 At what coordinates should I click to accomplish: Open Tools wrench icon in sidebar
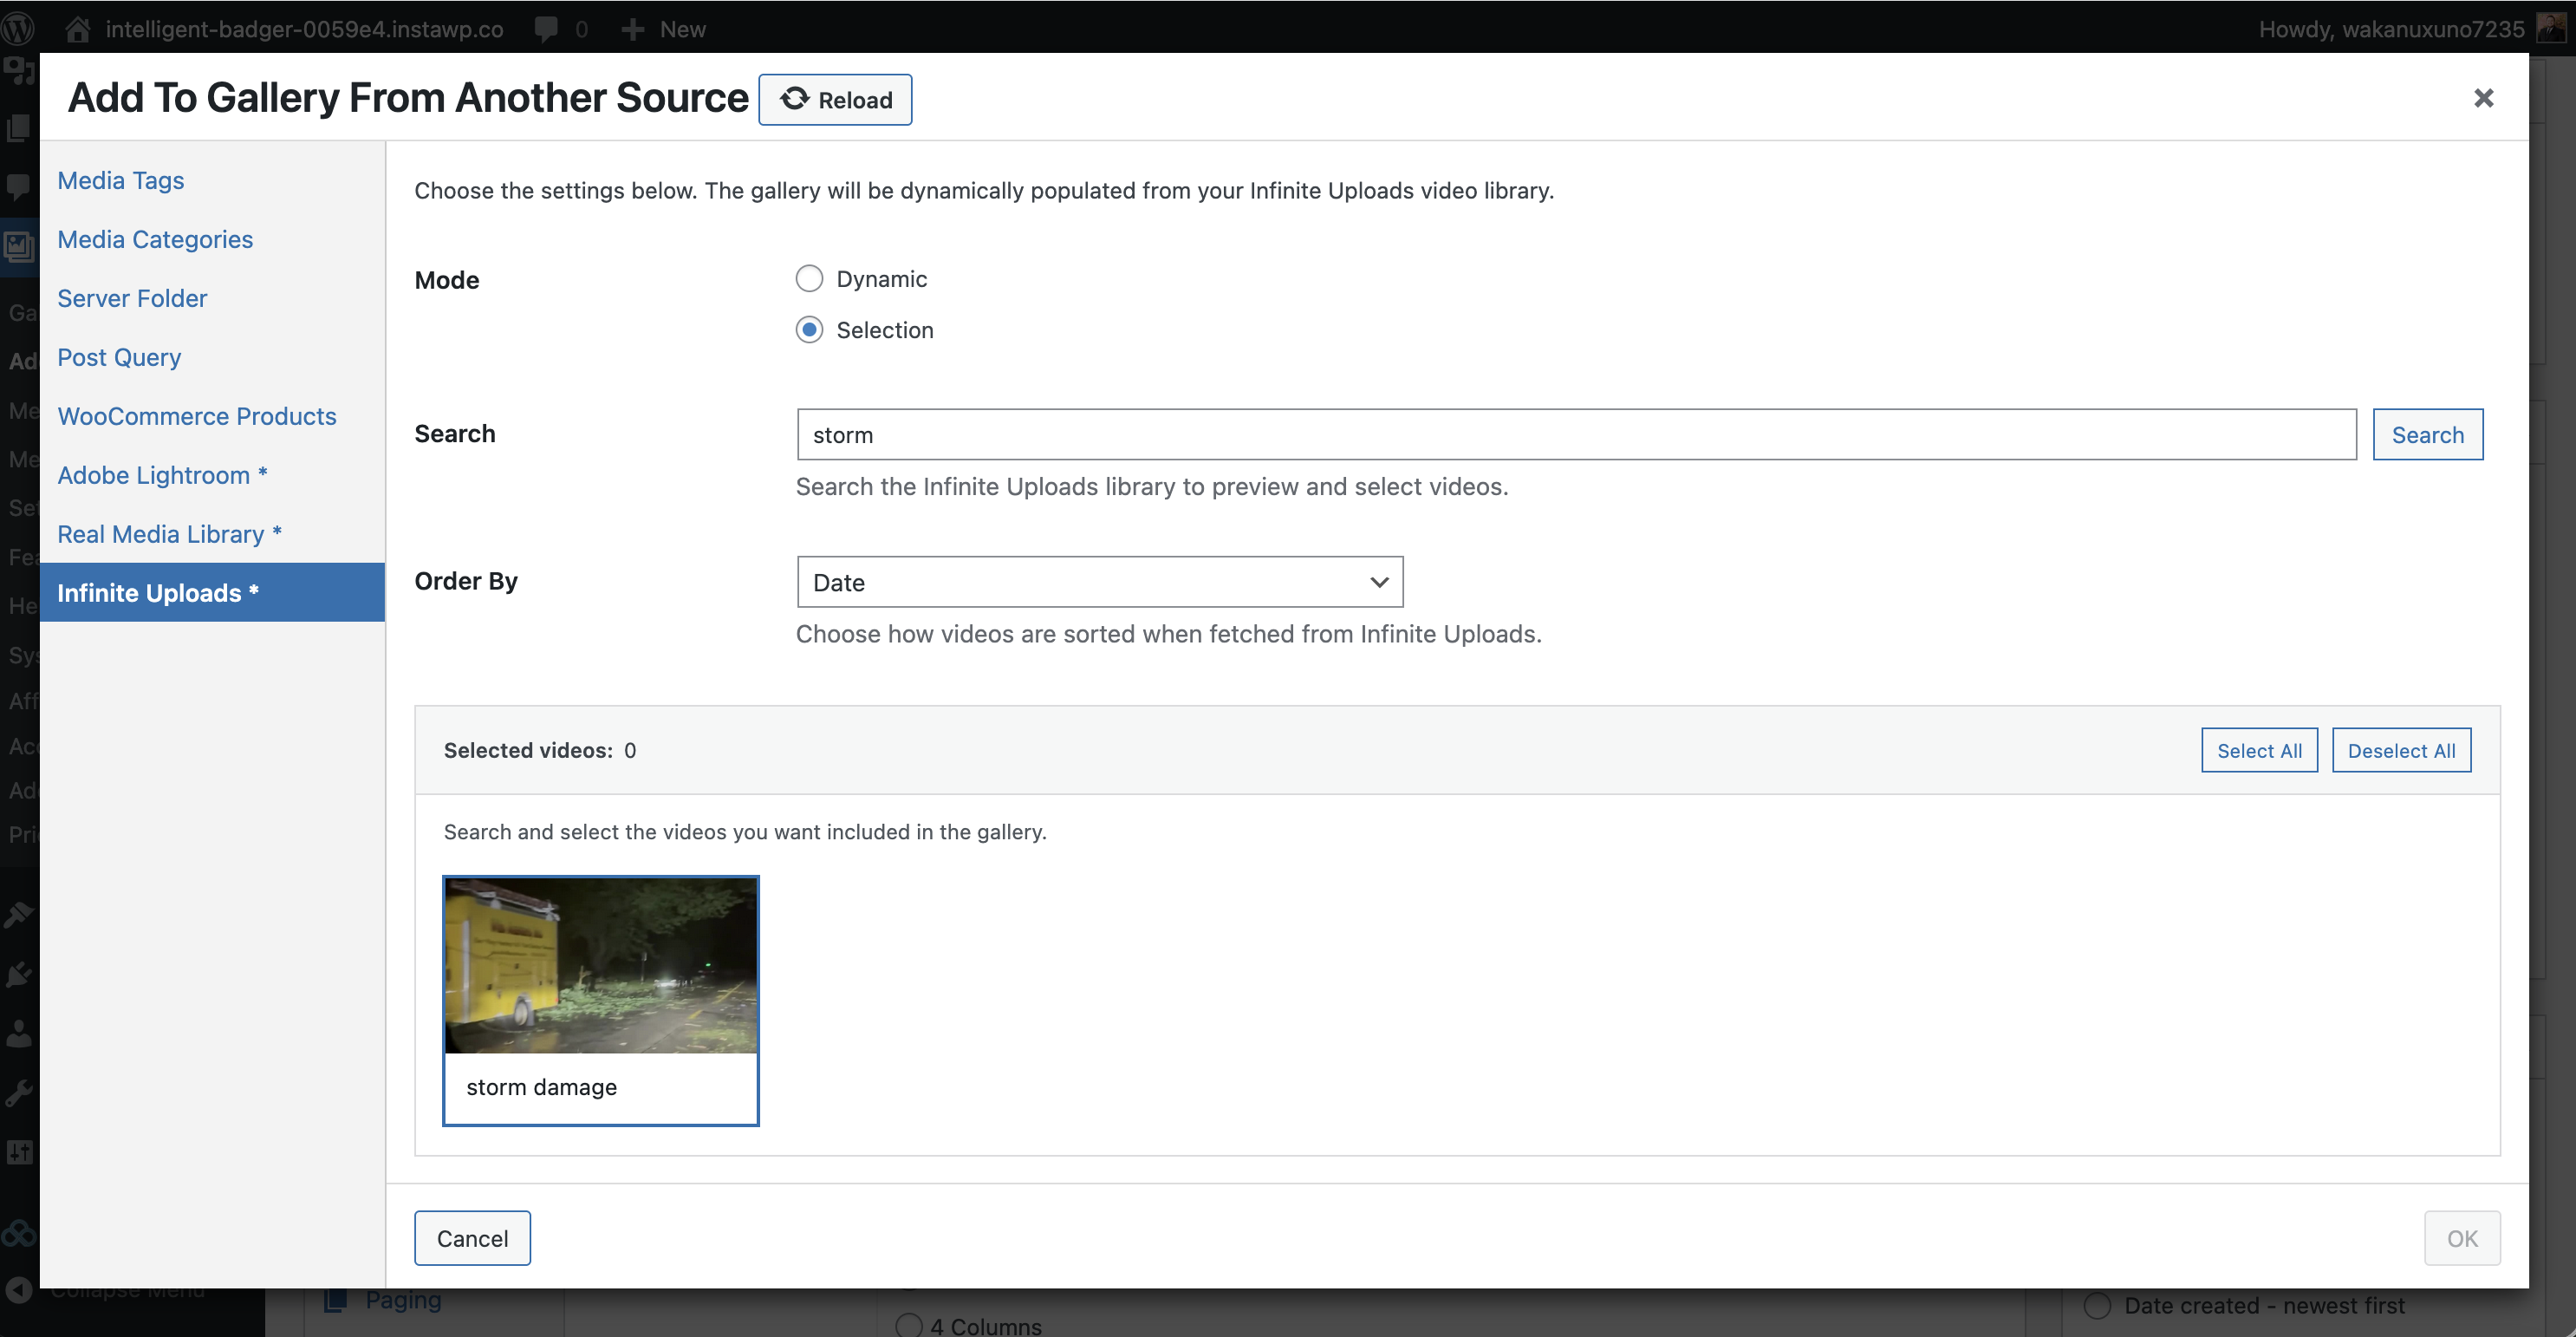(x=19, y=1093)
